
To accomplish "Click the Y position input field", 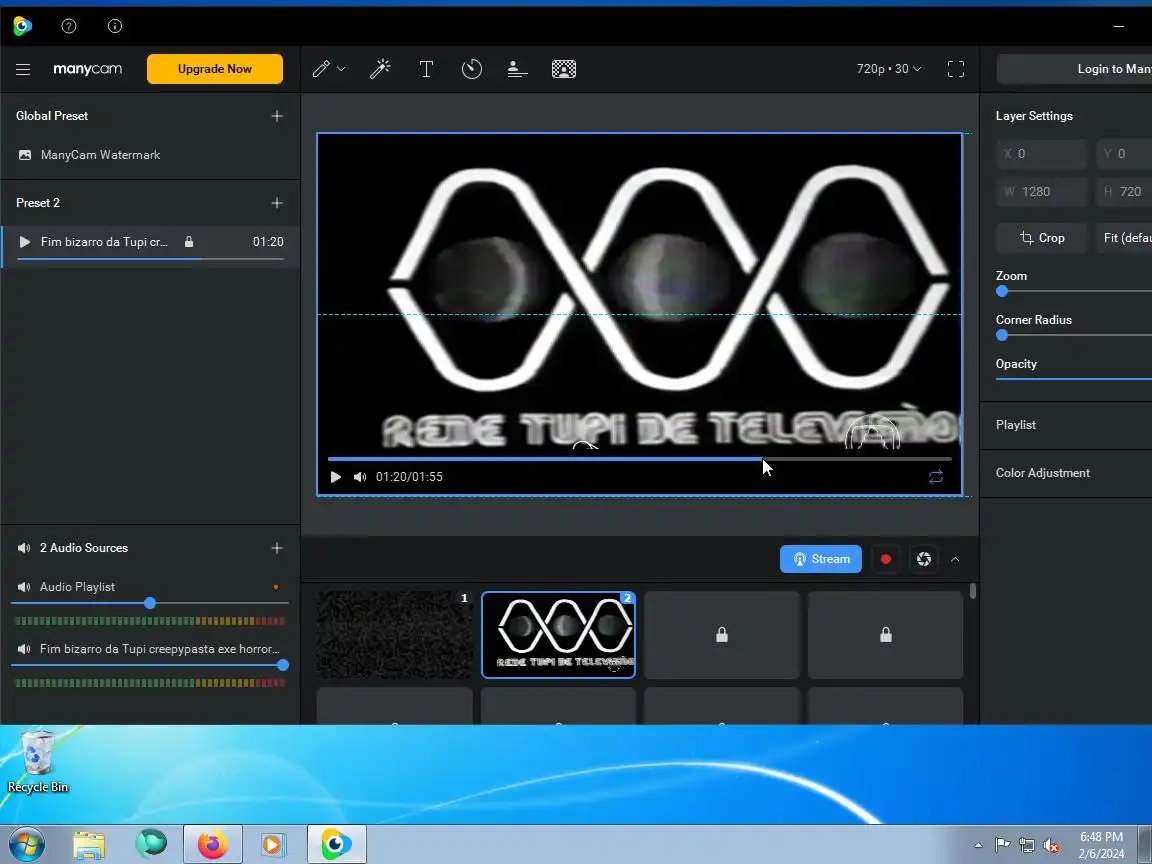I will pyautogui.click(x=1124, y=154).
